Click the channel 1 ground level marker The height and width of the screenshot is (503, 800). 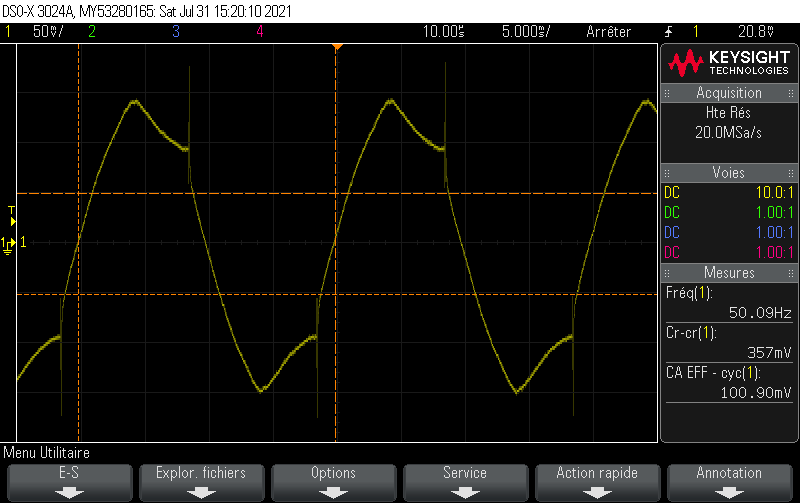10,243
